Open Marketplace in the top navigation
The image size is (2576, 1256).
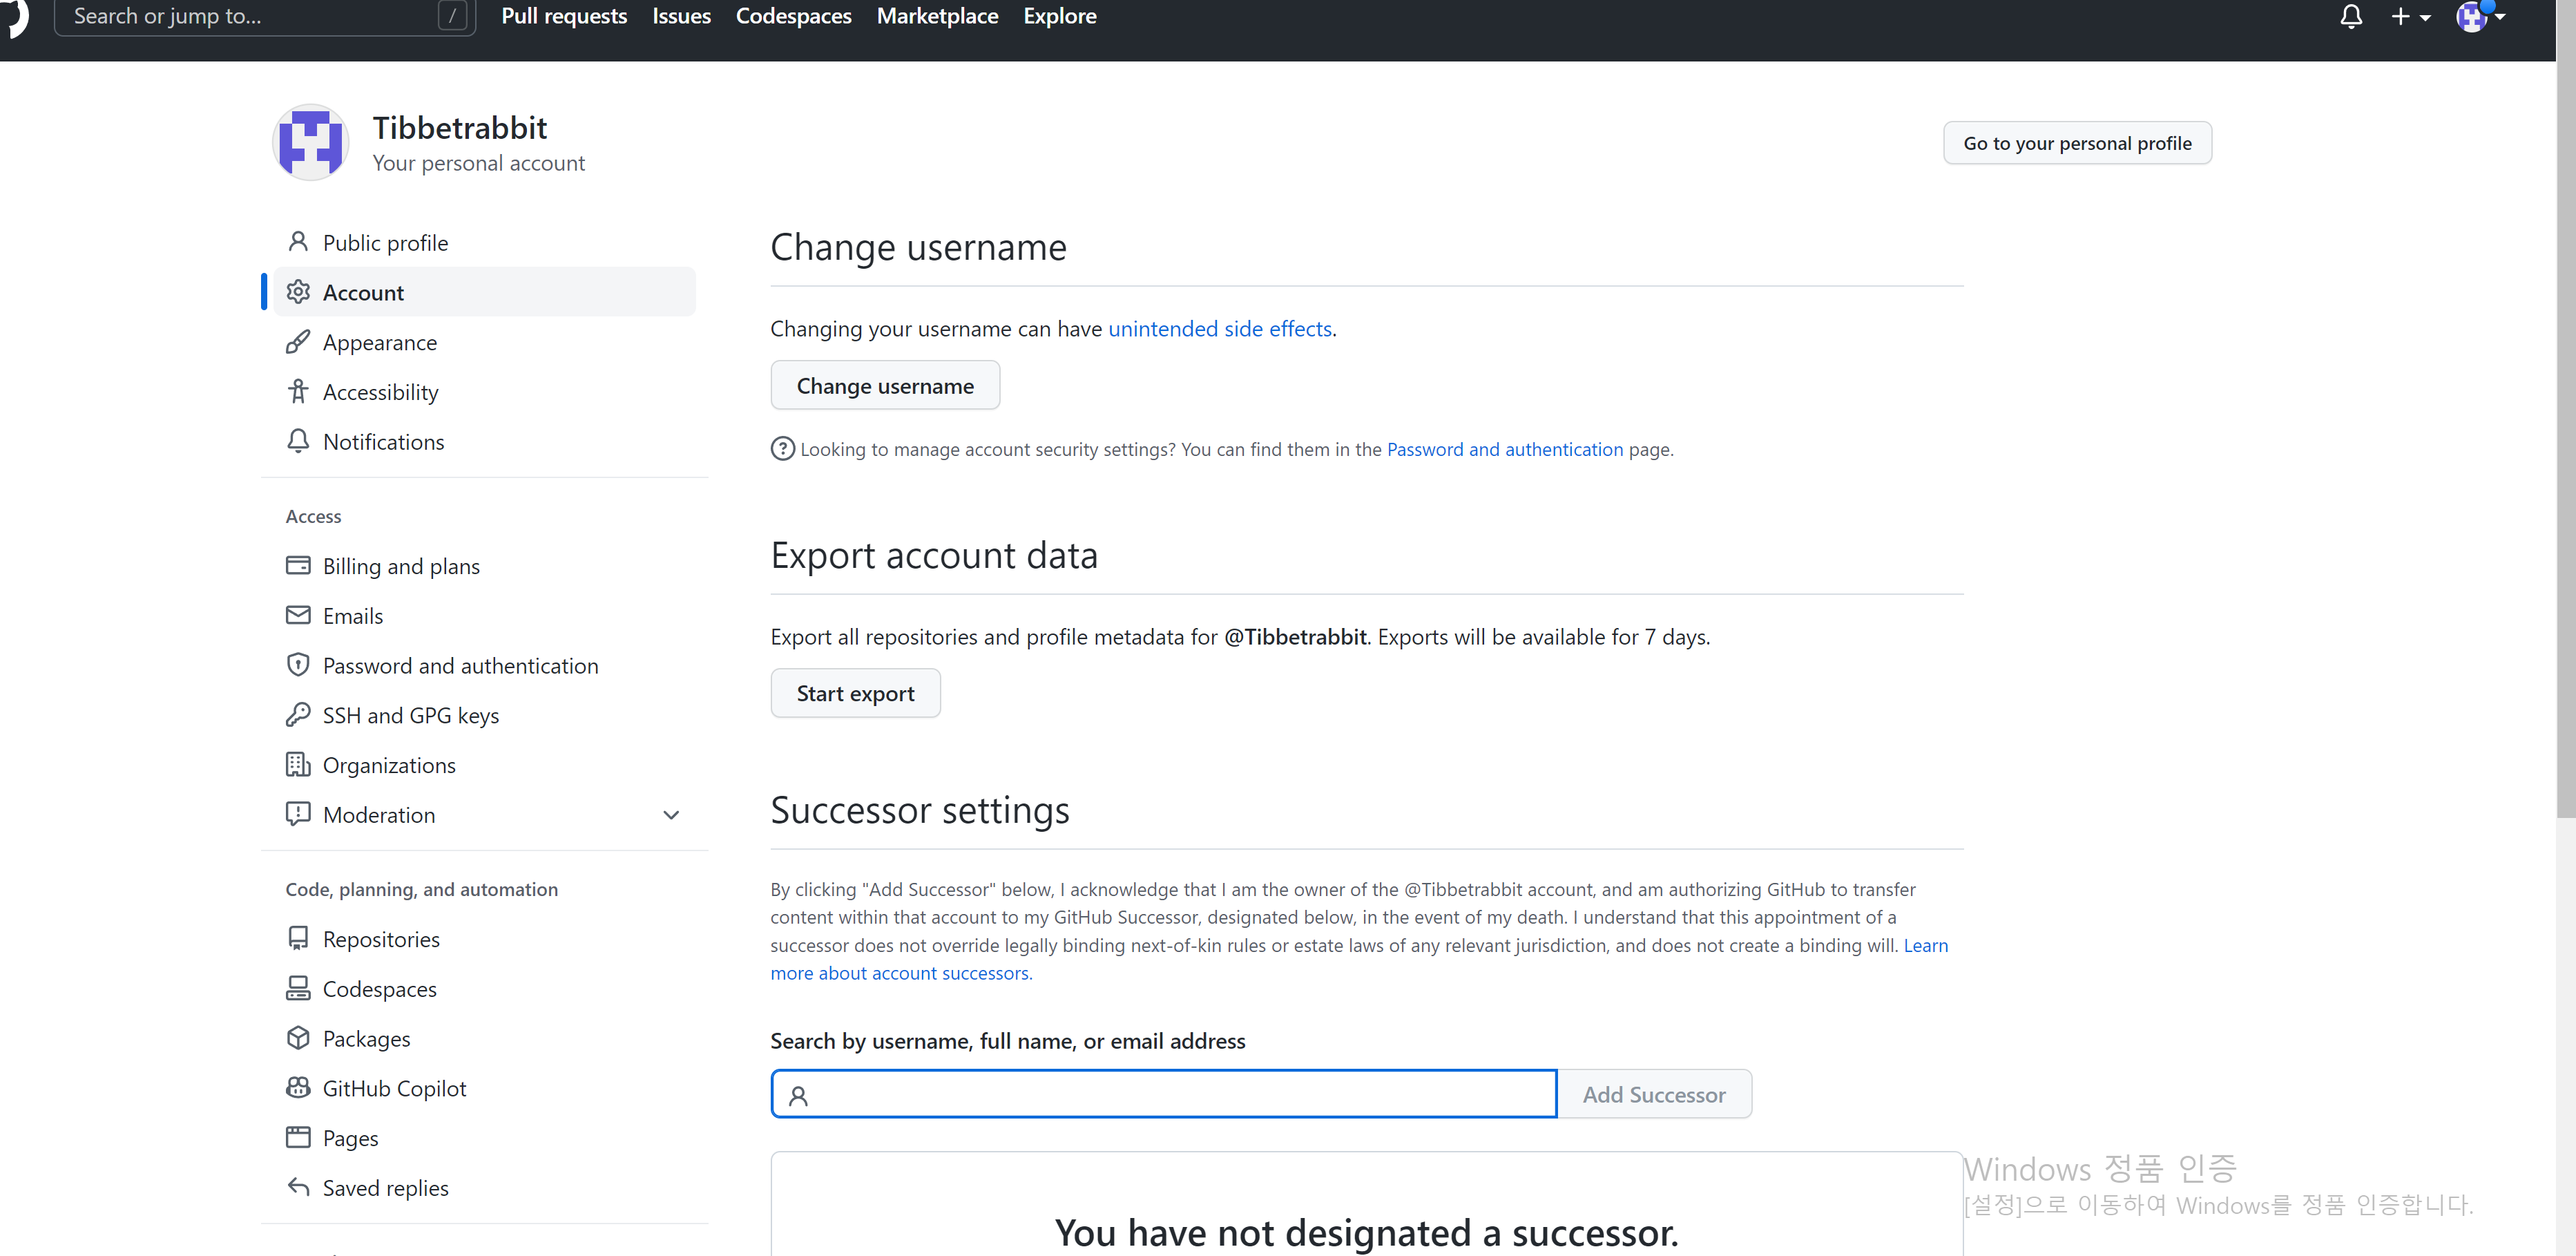coord(937,16)
